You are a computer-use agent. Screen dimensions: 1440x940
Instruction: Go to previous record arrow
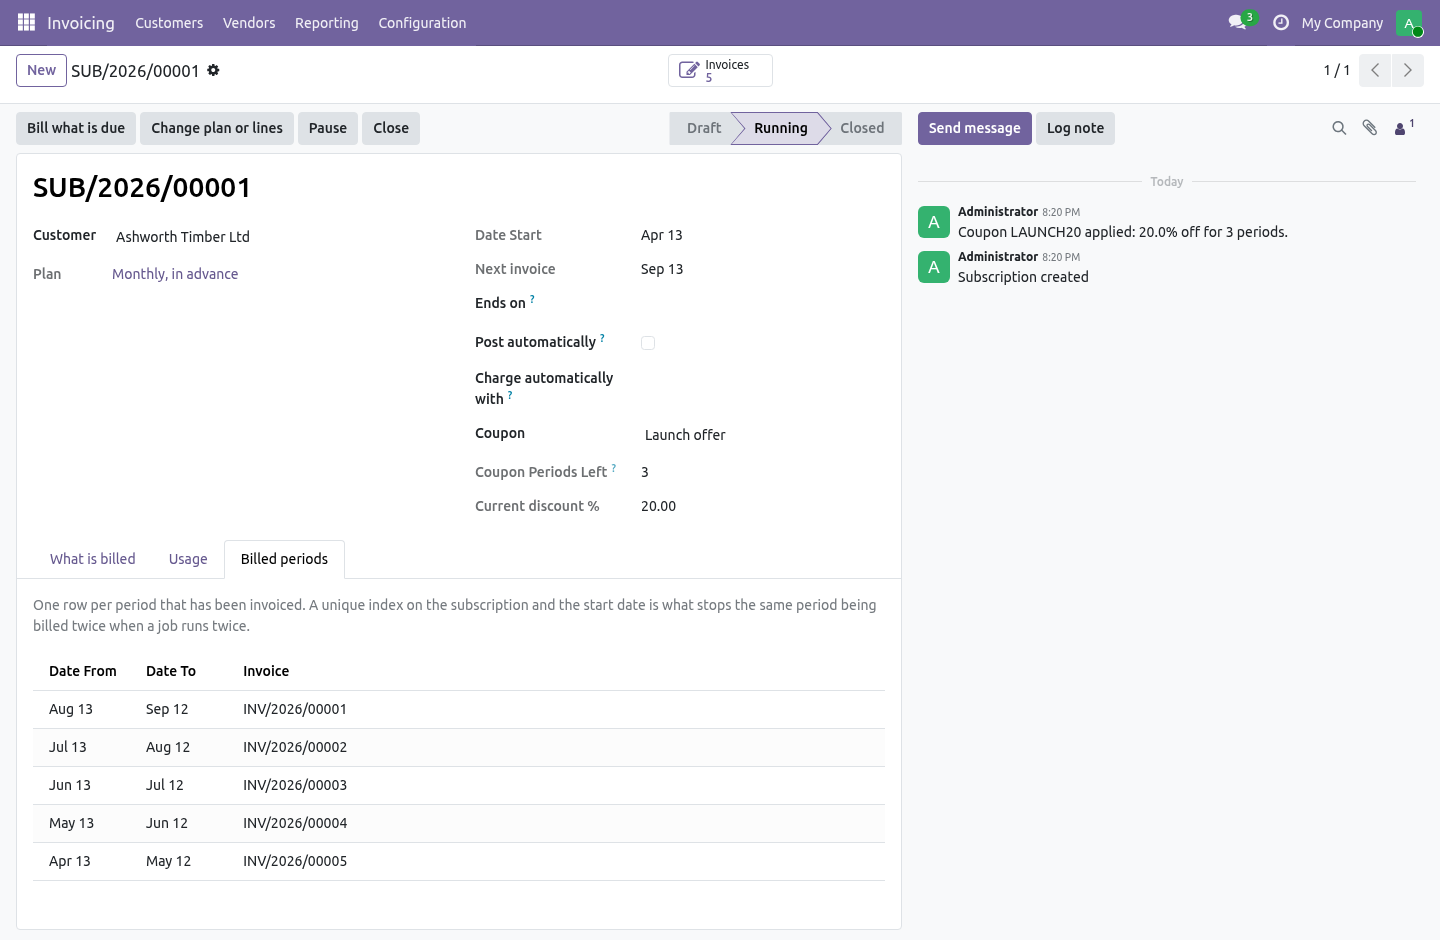[1375, 70]
